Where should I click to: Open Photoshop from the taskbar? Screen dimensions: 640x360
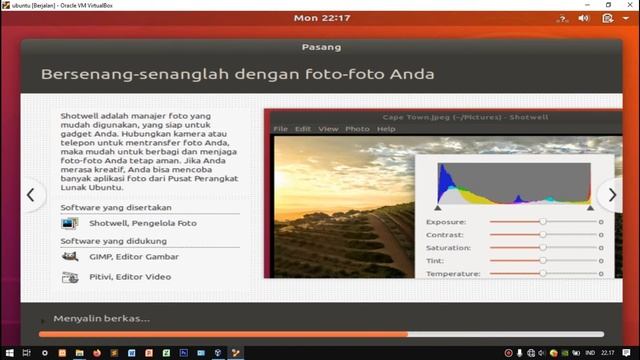184,353
